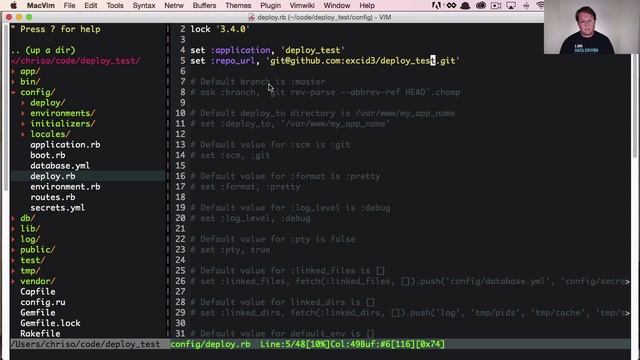Go up a directory in file tree
Screen dimensions: 640x360
pyautogui.click(x=43, y=50)
